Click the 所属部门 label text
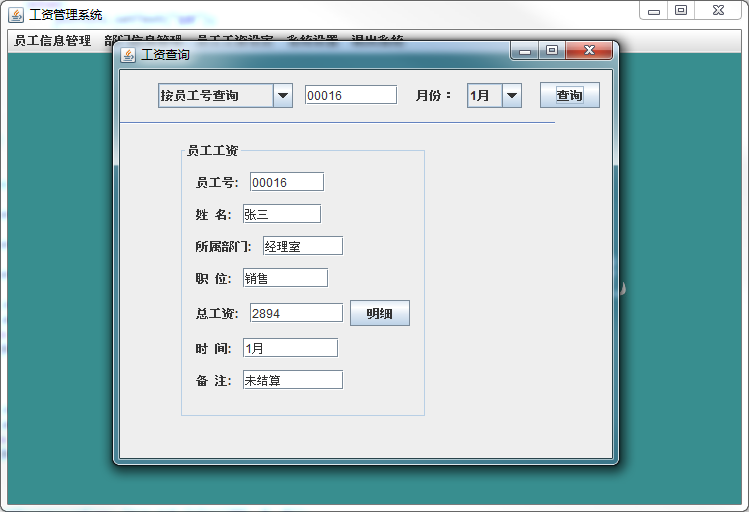The height and width of the screenshot is (512, 749). (x=223, y=246)
